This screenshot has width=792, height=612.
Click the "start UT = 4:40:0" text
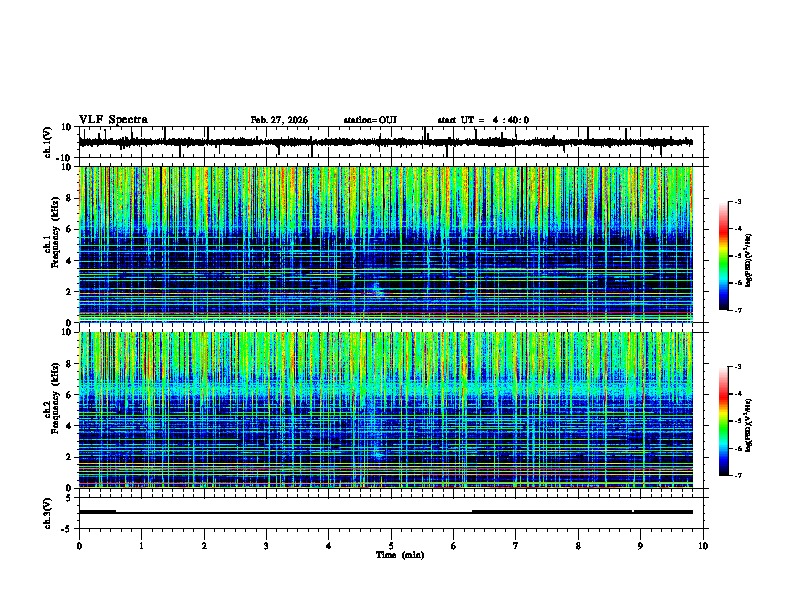click(x=483, y=120)
